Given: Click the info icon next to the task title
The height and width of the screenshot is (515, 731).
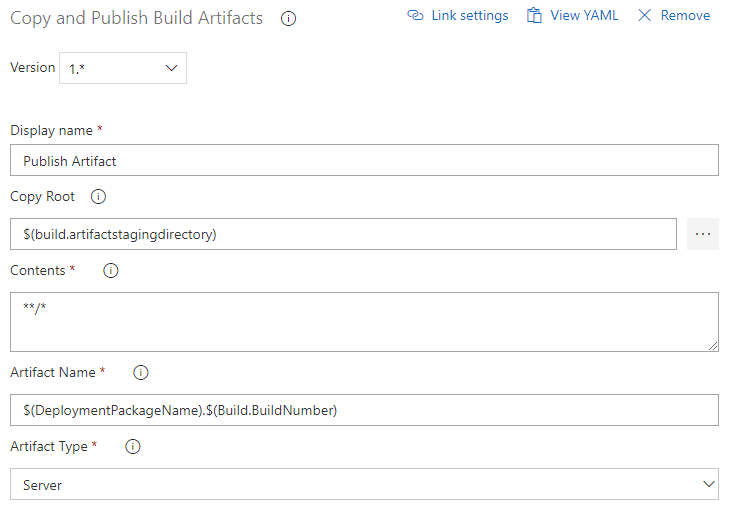Looking at the screenshot, I should 289,18.
